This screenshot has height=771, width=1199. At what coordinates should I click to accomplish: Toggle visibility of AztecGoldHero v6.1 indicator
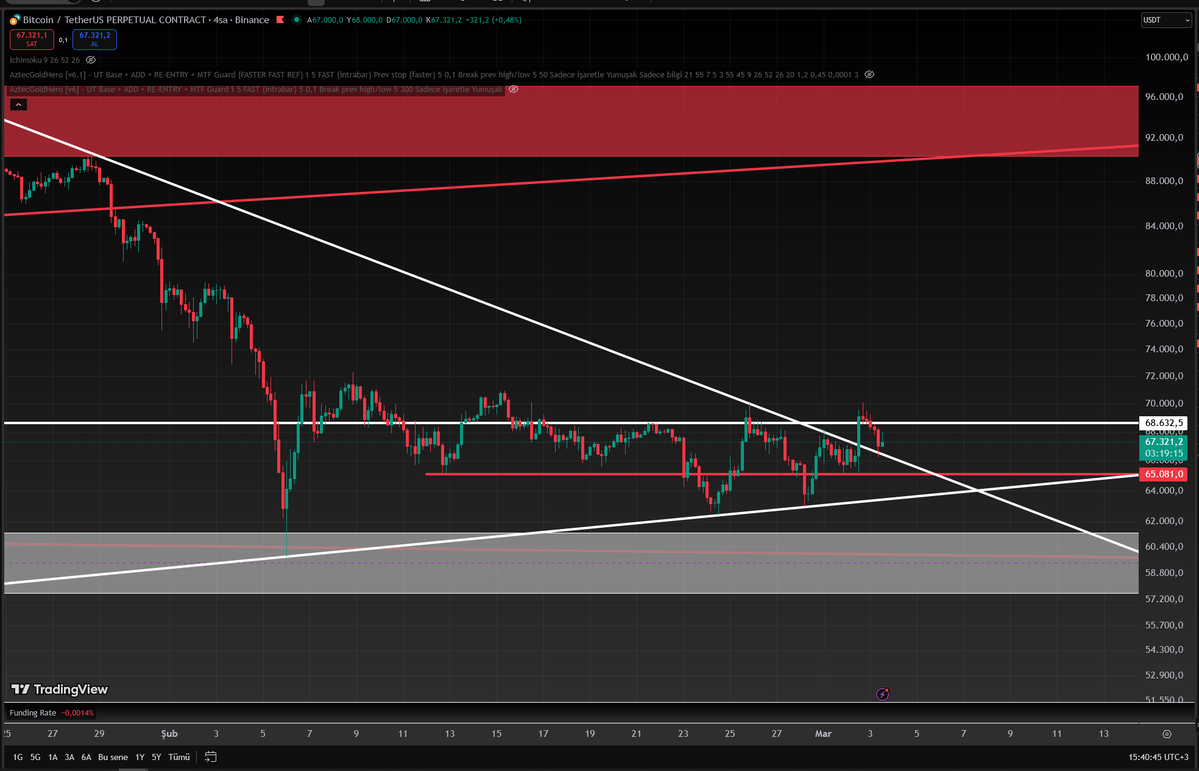(869, 75)
